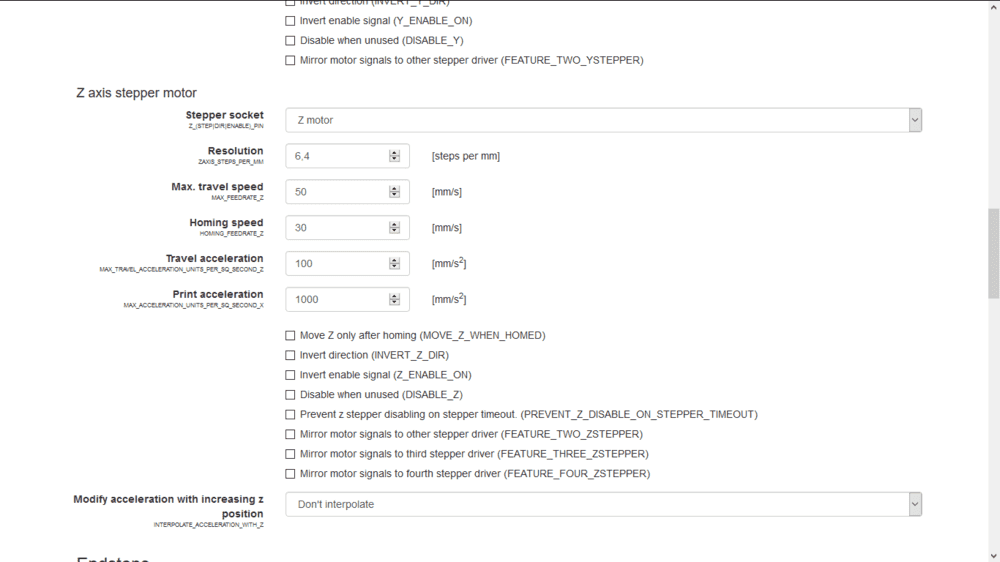The width and height of the screenshot is (1000, 562).
Task: Click the Print acceleration spinner arrows
Action: [394, 299]
